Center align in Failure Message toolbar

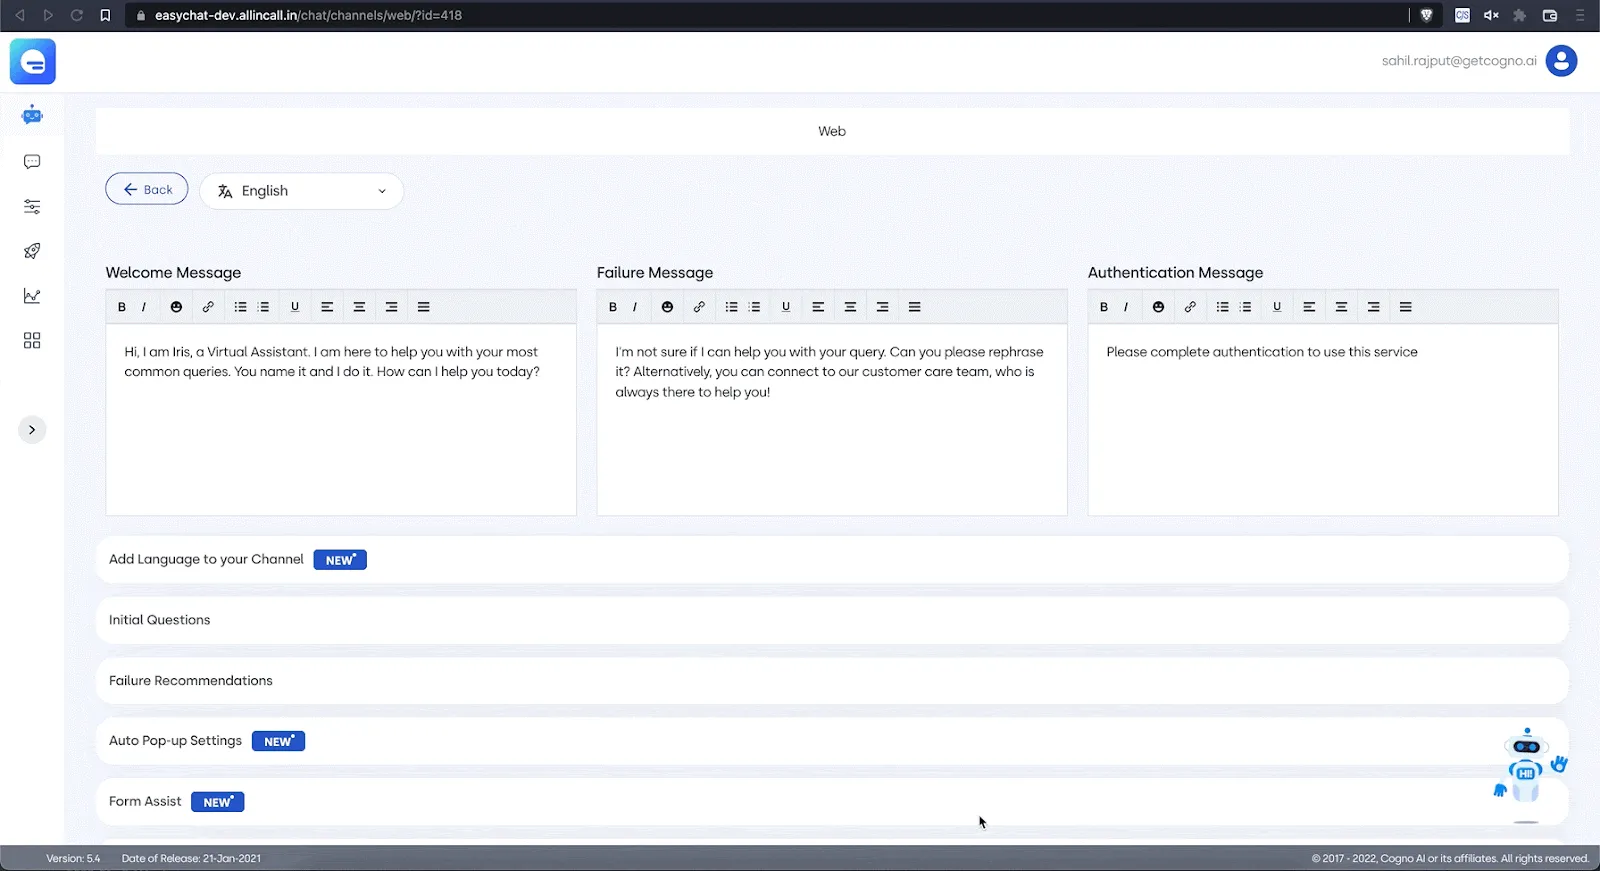[850, 307]
